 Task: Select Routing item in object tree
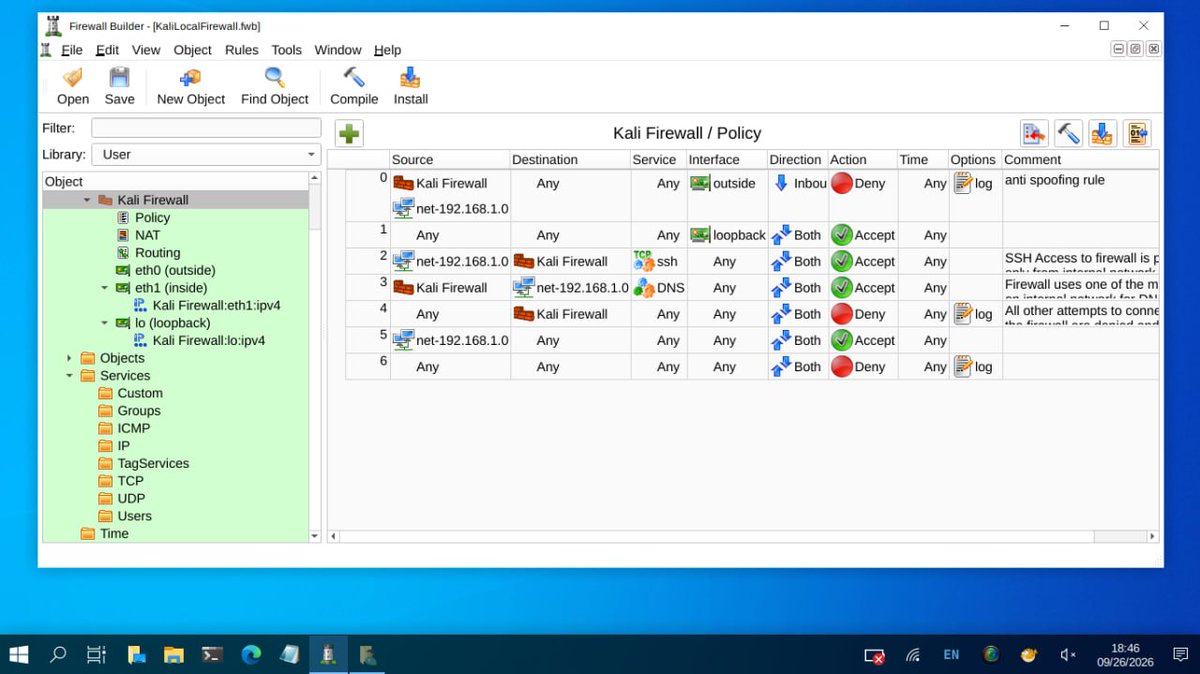157,253
